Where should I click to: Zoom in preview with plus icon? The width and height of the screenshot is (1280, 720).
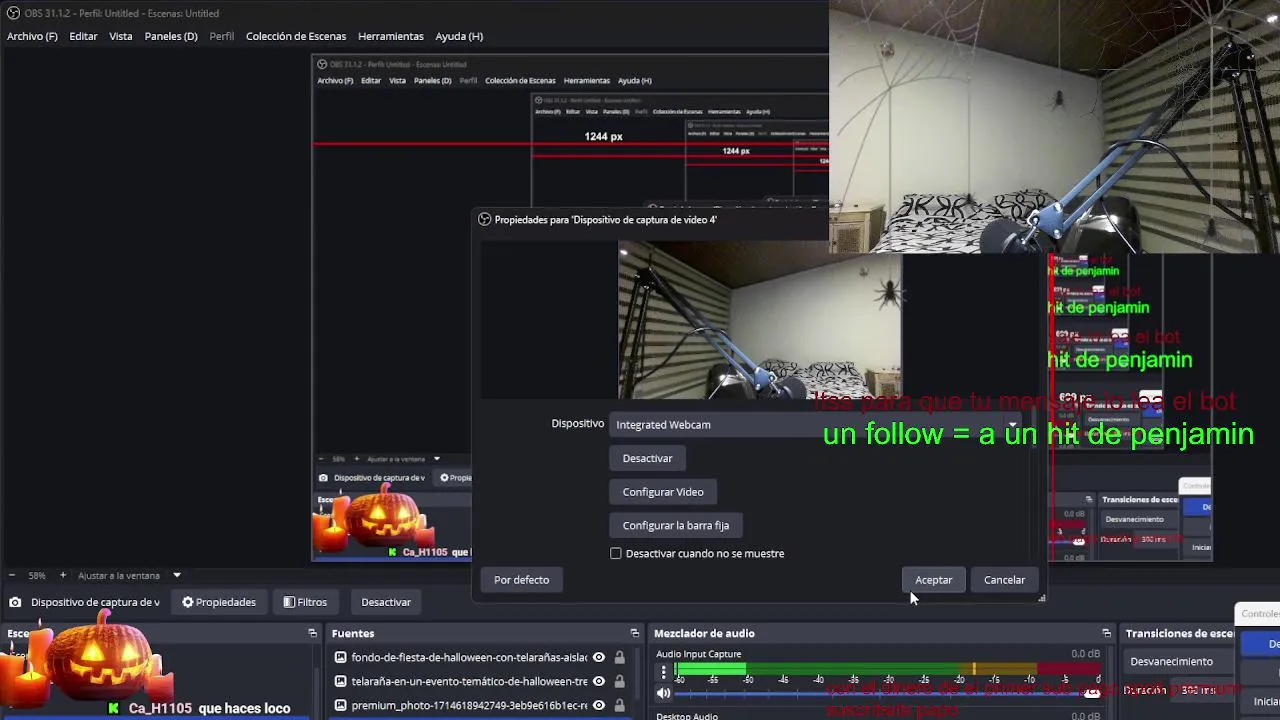(63, 575)
